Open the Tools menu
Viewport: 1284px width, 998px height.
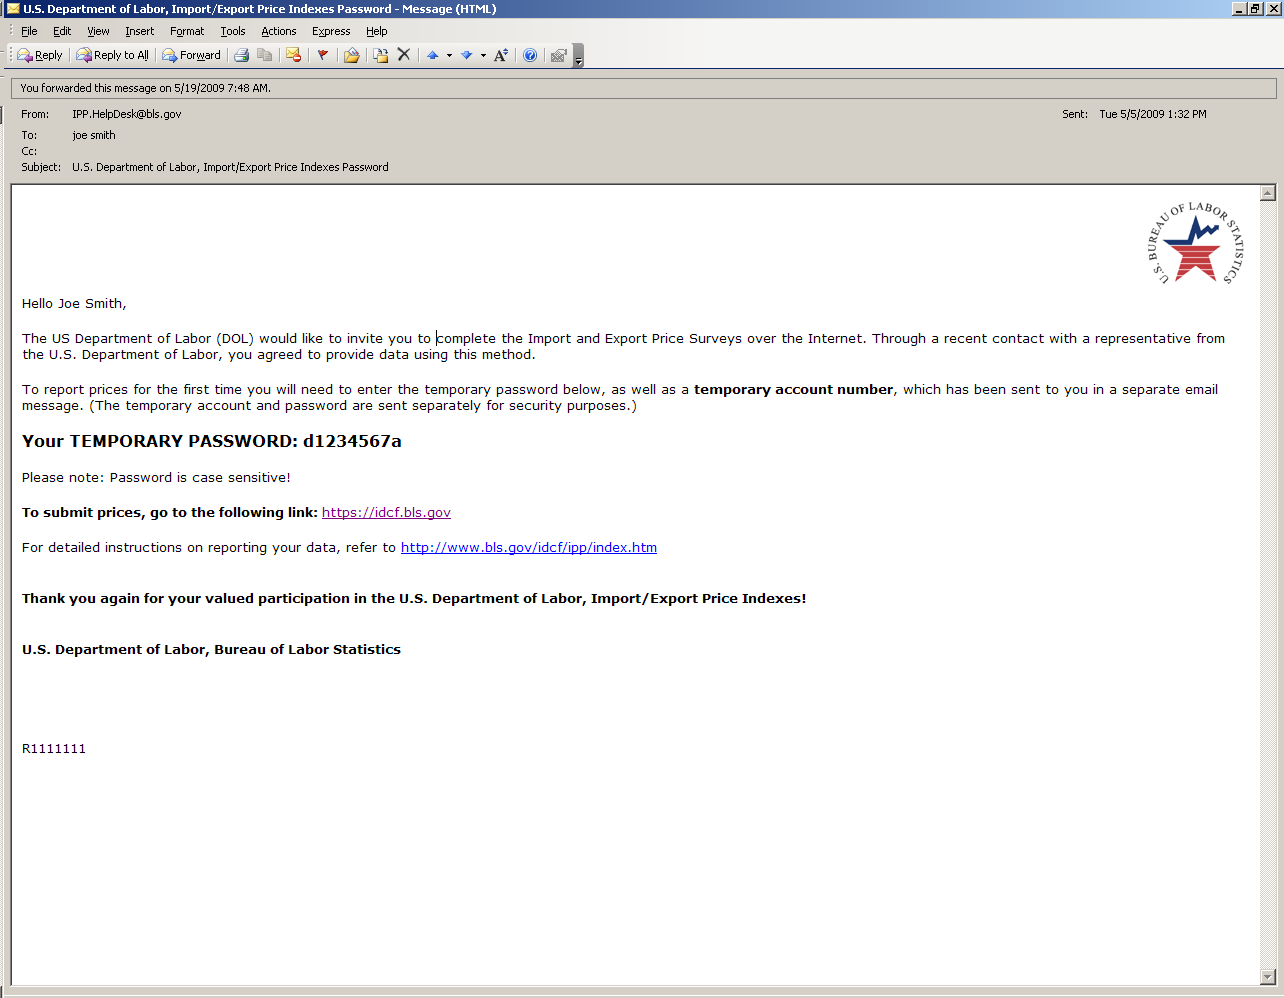[x=233, y=31]
